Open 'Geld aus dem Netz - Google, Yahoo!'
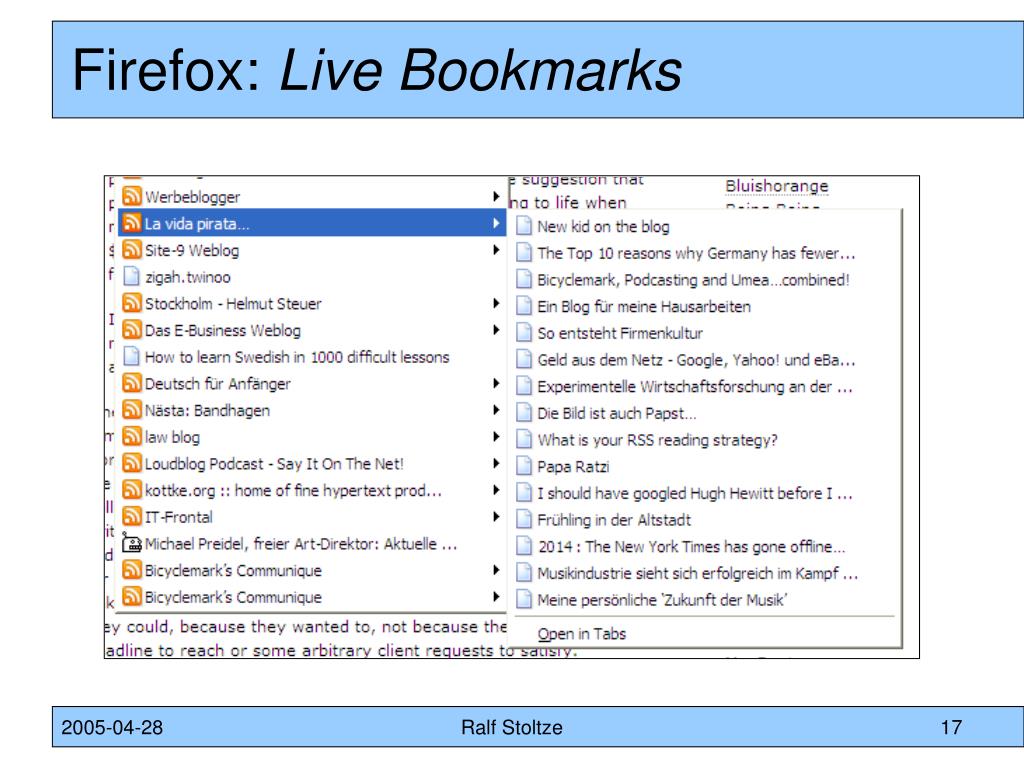 pyautogui.click(x=696, y=359)
